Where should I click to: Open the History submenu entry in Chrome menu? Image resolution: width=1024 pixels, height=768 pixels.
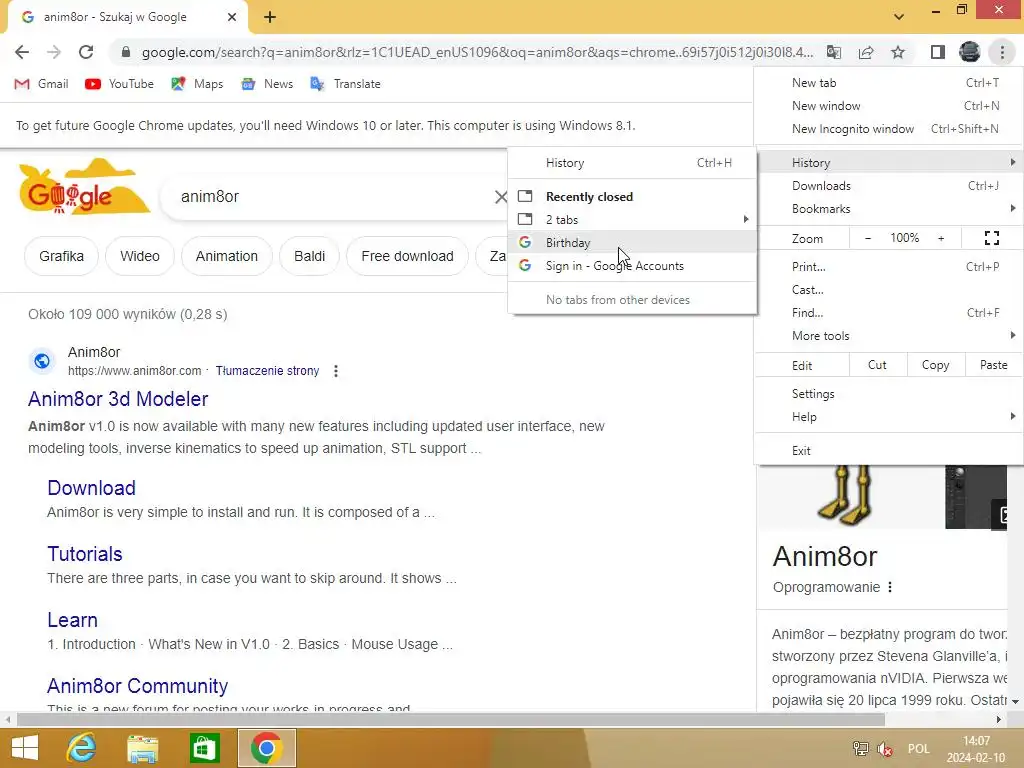[888, 163]
